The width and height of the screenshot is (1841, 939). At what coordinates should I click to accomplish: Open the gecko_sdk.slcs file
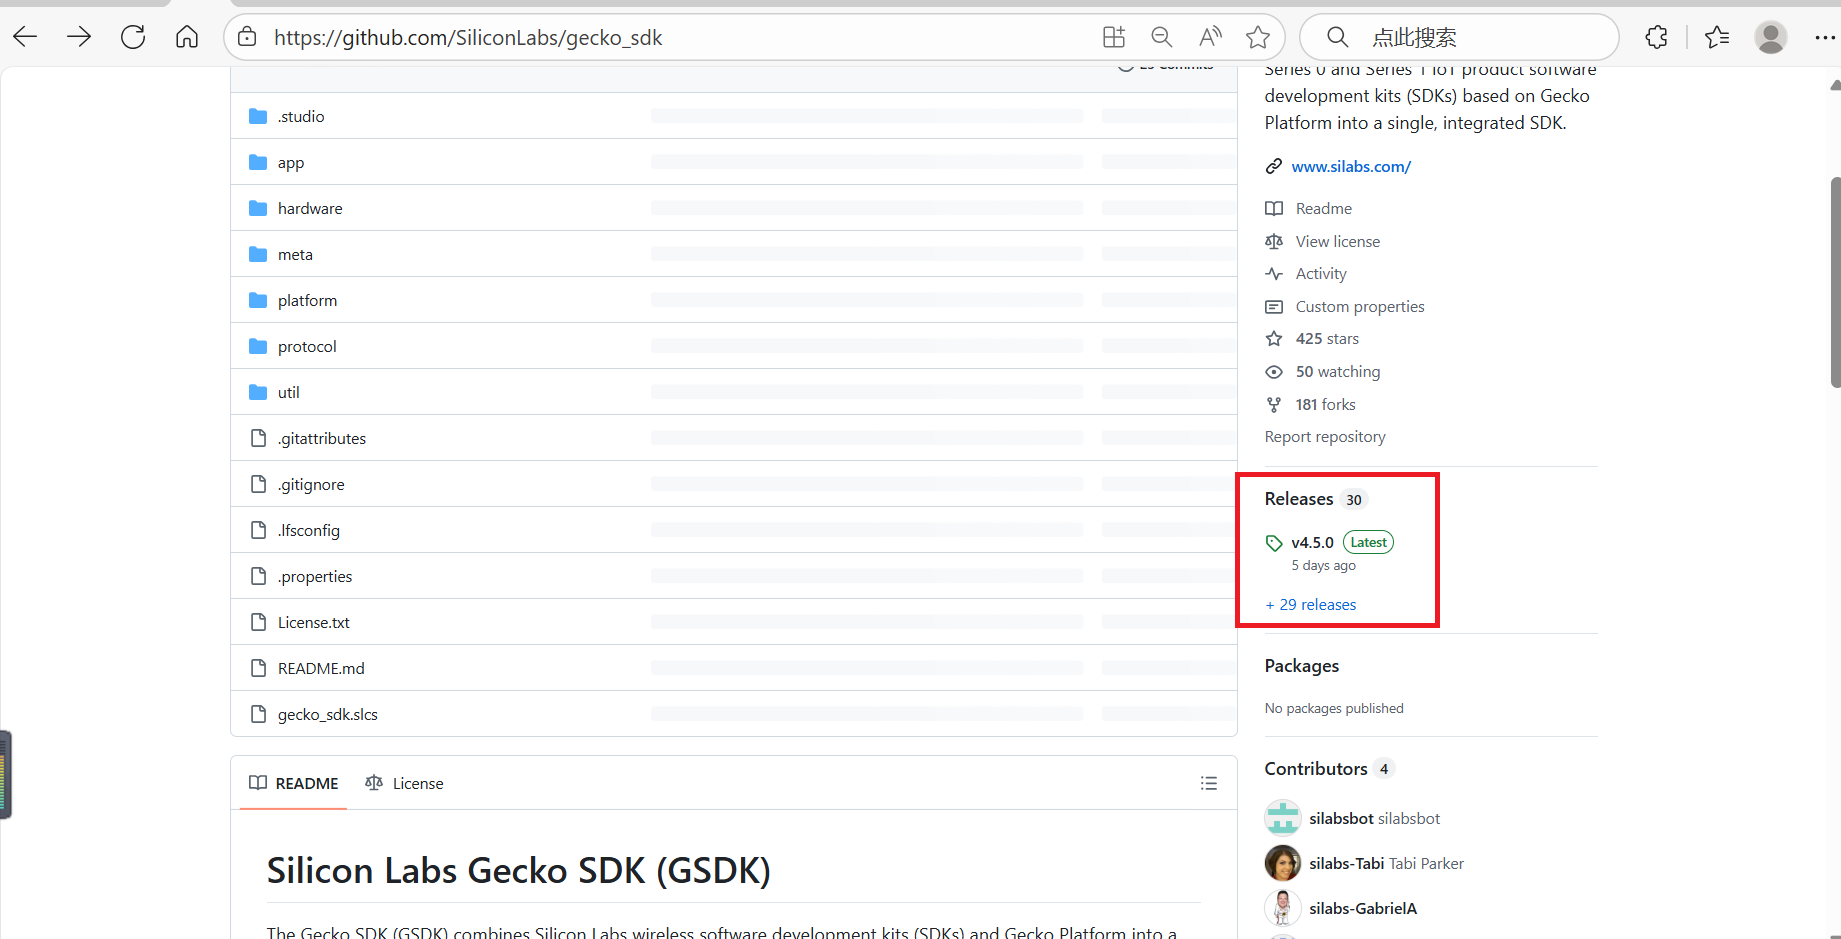coord(328,714)
